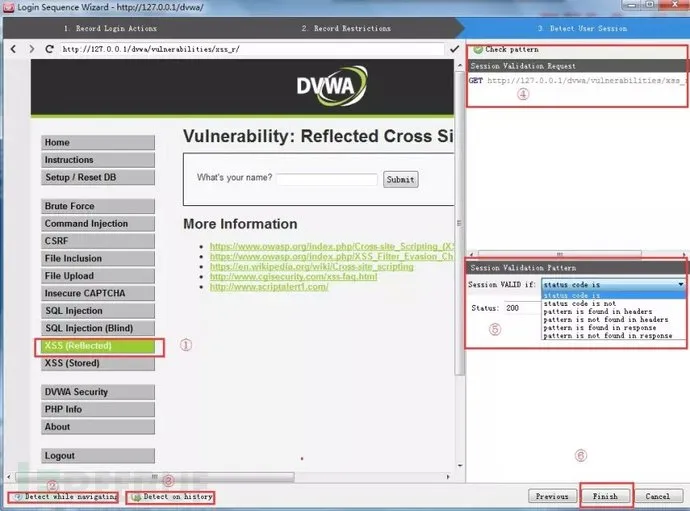Open the Insecure CAPTCHA page
Image resolution: width=690 pixels, height=511 pixels.
[98, 293]
